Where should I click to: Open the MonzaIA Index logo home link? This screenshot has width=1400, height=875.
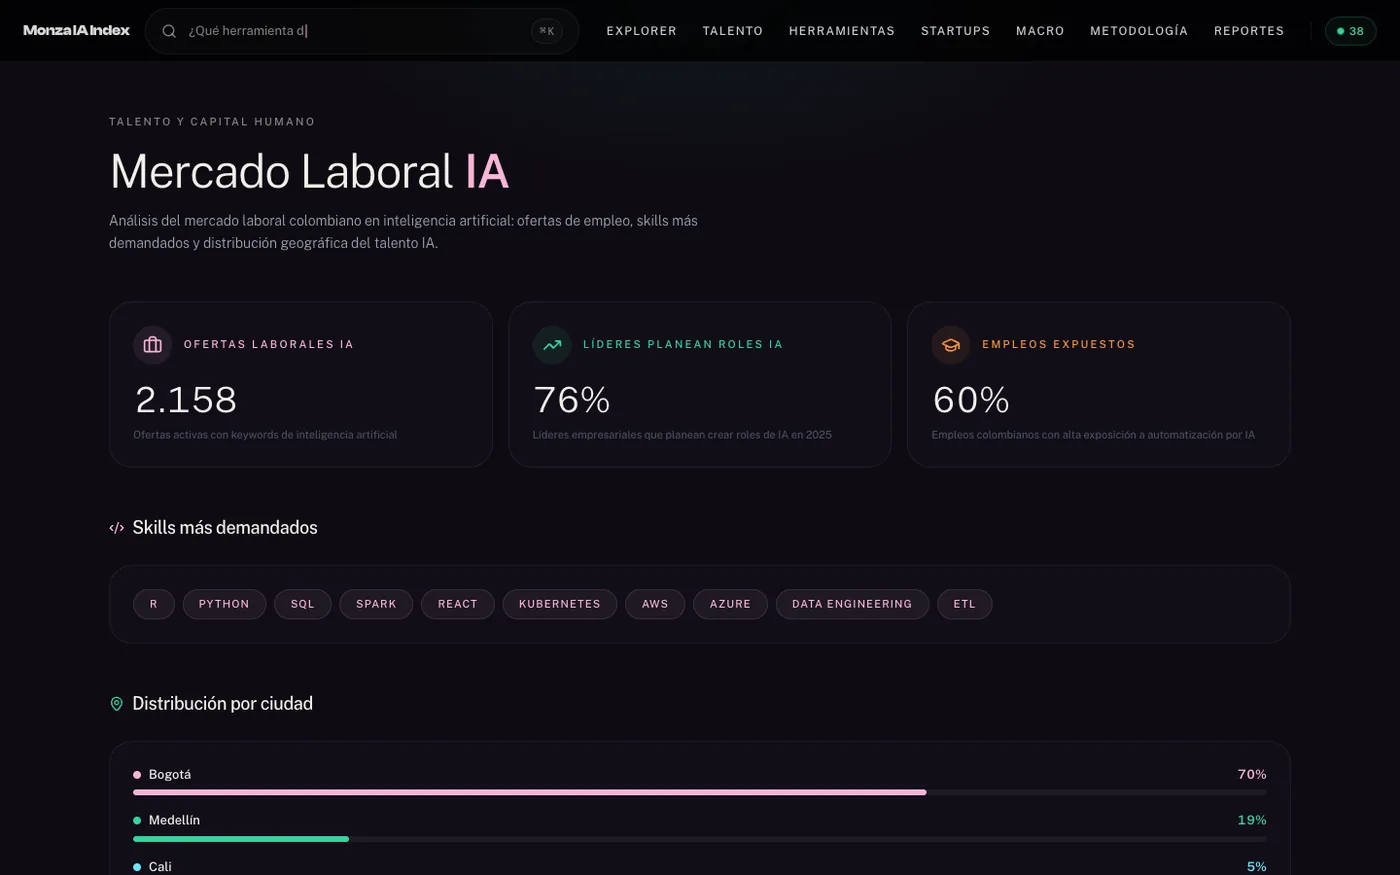[x=77, y=31]
